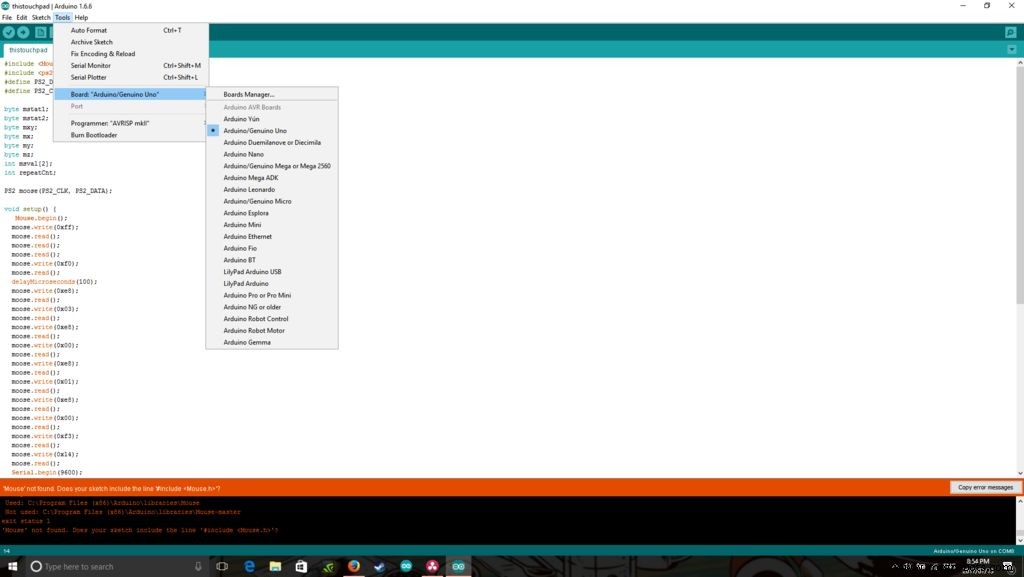Click the Copy error messages button
1024x577 pixels.
(x=984, y=487)
